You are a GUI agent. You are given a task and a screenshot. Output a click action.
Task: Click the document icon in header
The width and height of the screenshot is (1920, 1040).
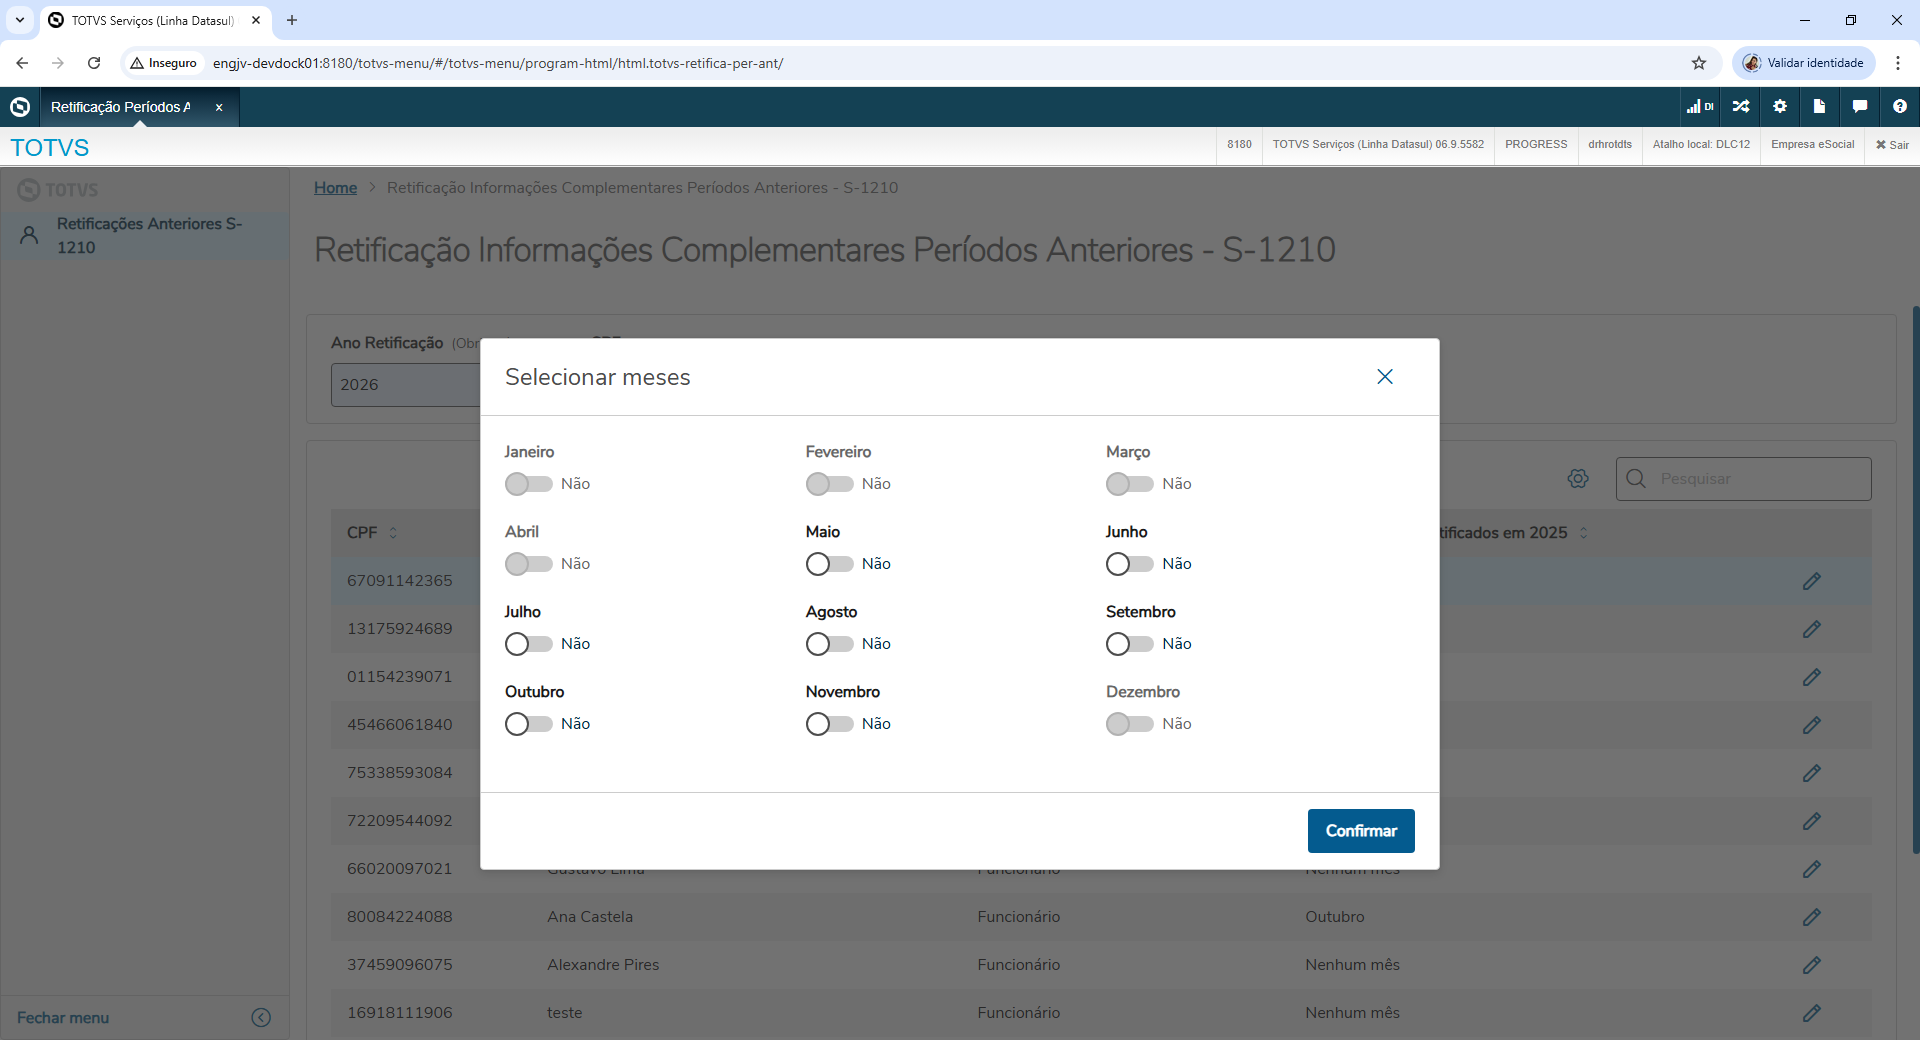(1819, 106)
